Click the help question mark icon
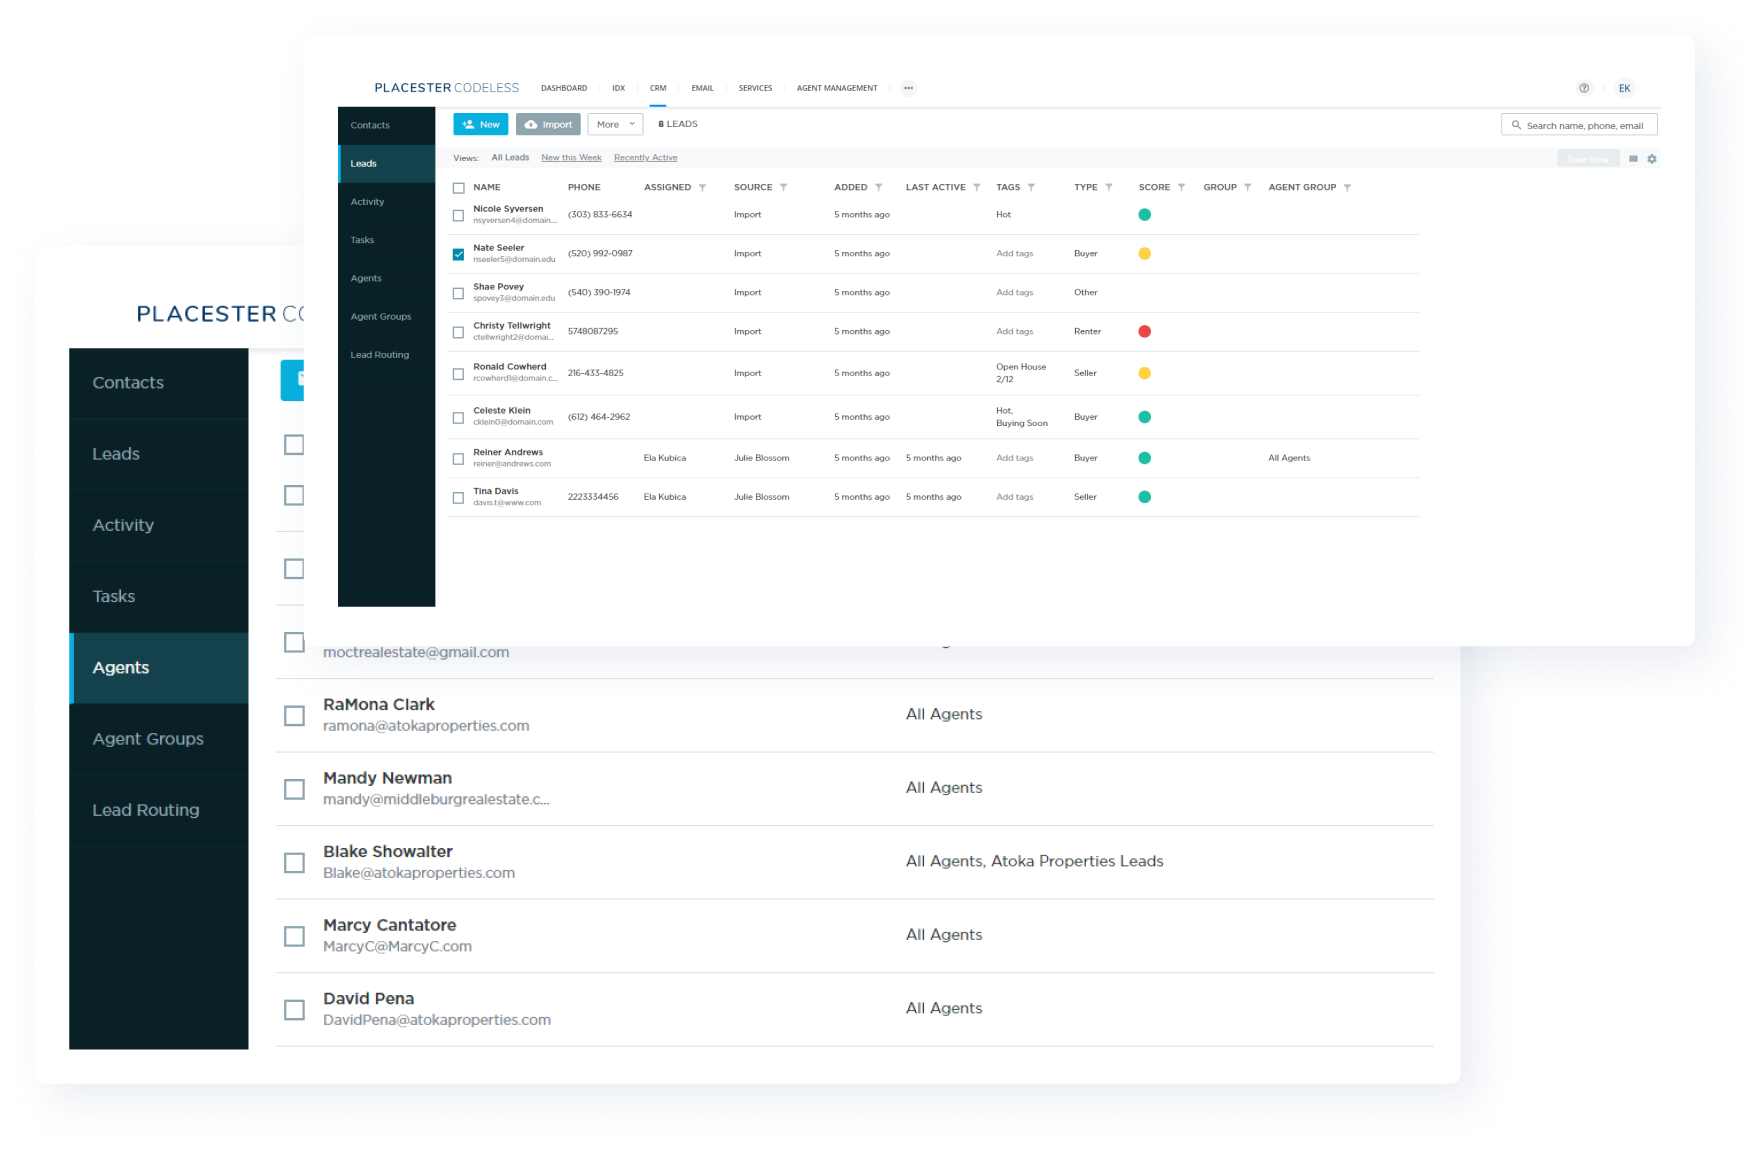This screenshot has width=1760, height=1149. point(1584,88)
